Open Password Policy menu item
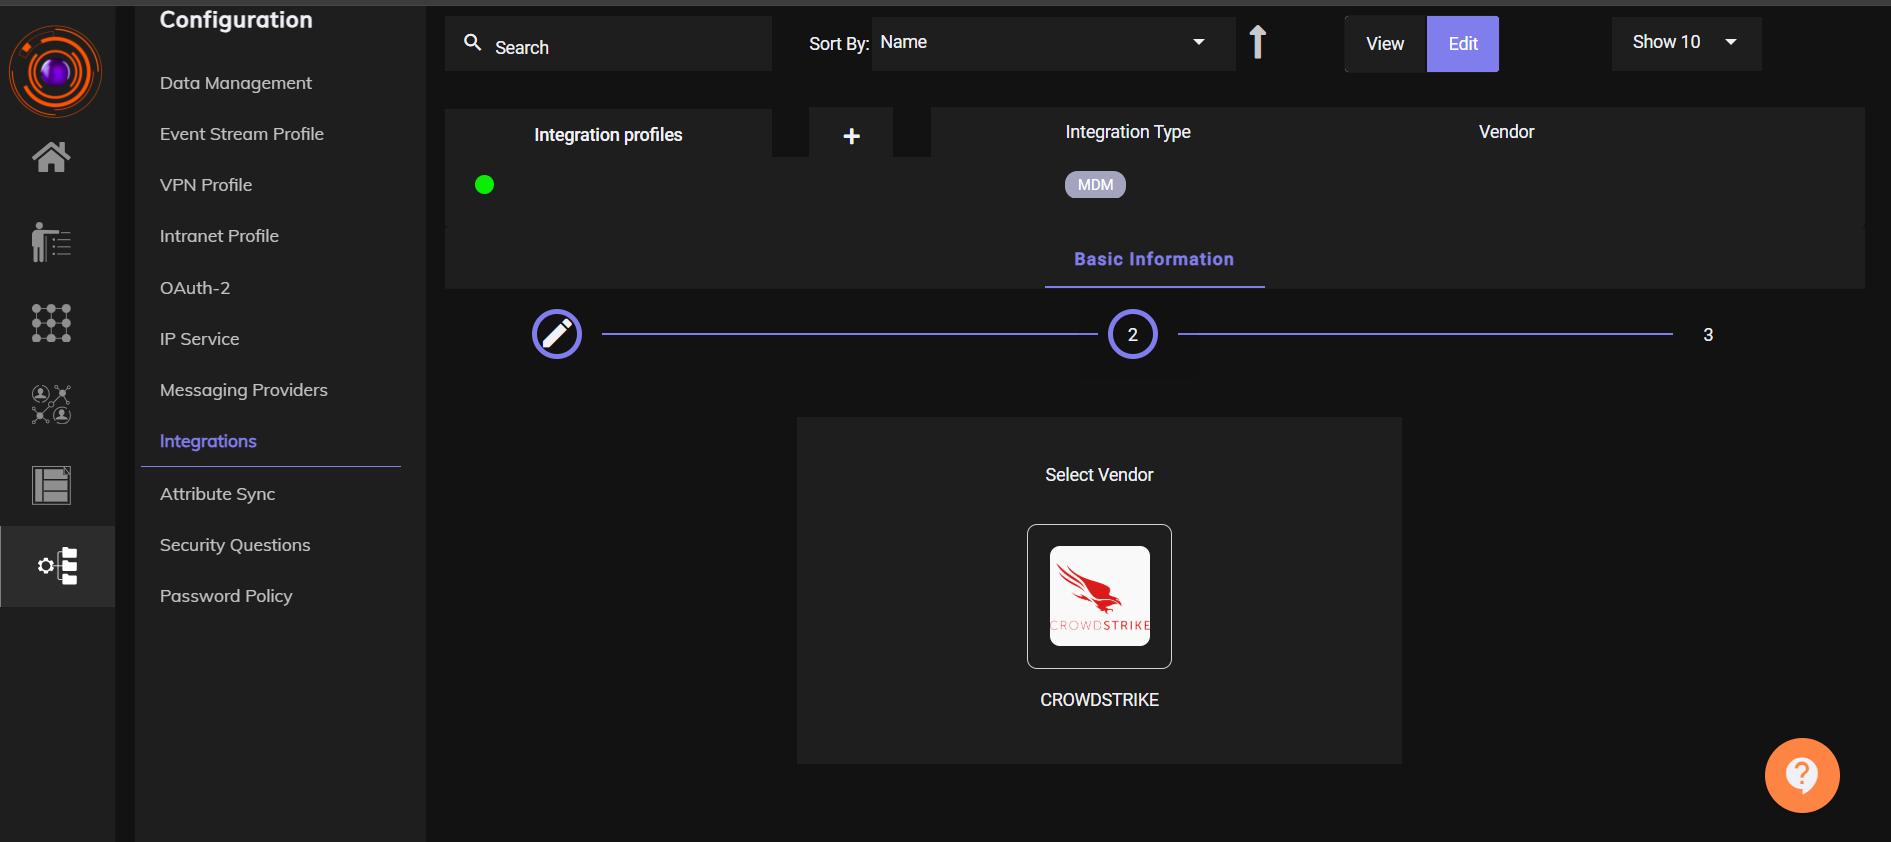The width and height of the screenshot is (1891, 842). (x=226, y=596)
